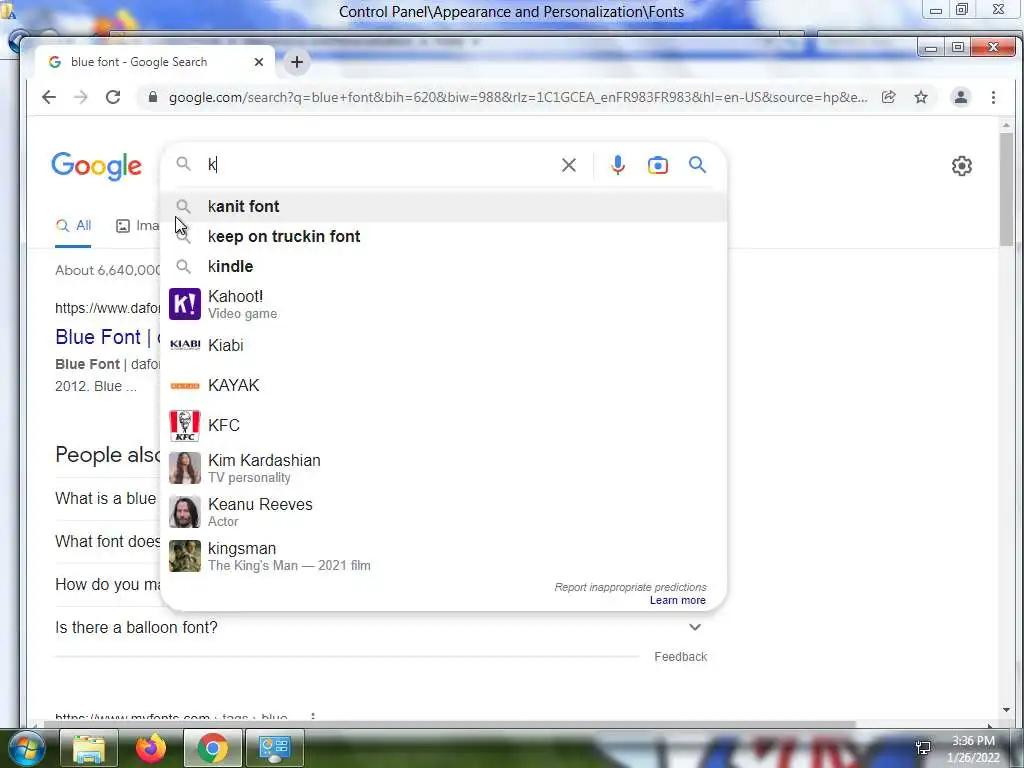
Task: Open the Chrome profile avatar
Action: point(961,97)
